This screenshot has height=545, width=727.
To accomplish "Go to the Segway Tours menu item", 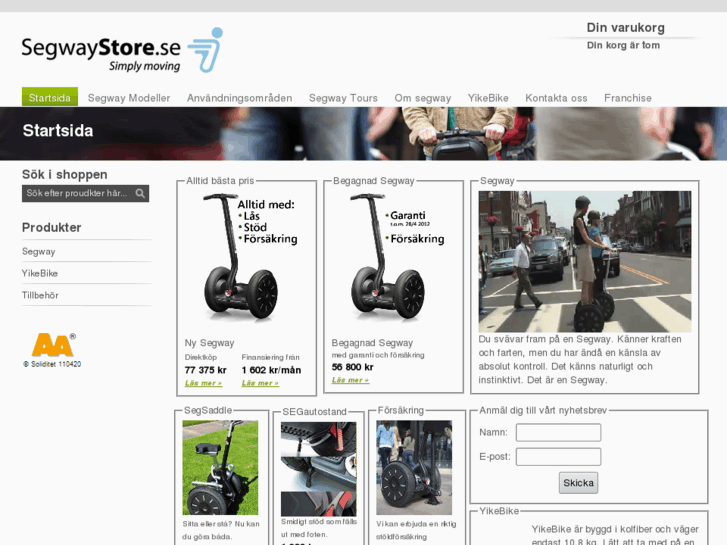I will tap(343, 98).
